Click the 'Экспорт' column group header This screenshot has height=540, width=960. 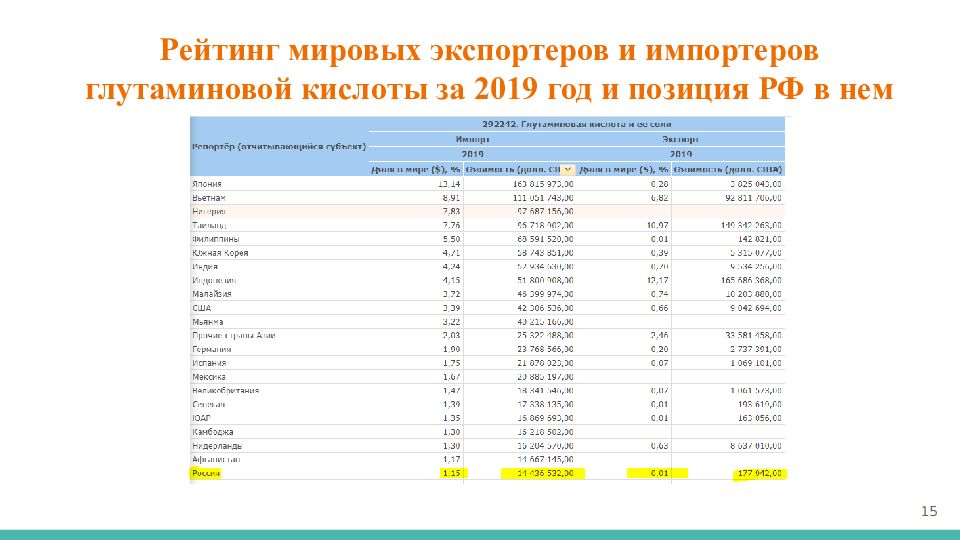click(680, 140)
